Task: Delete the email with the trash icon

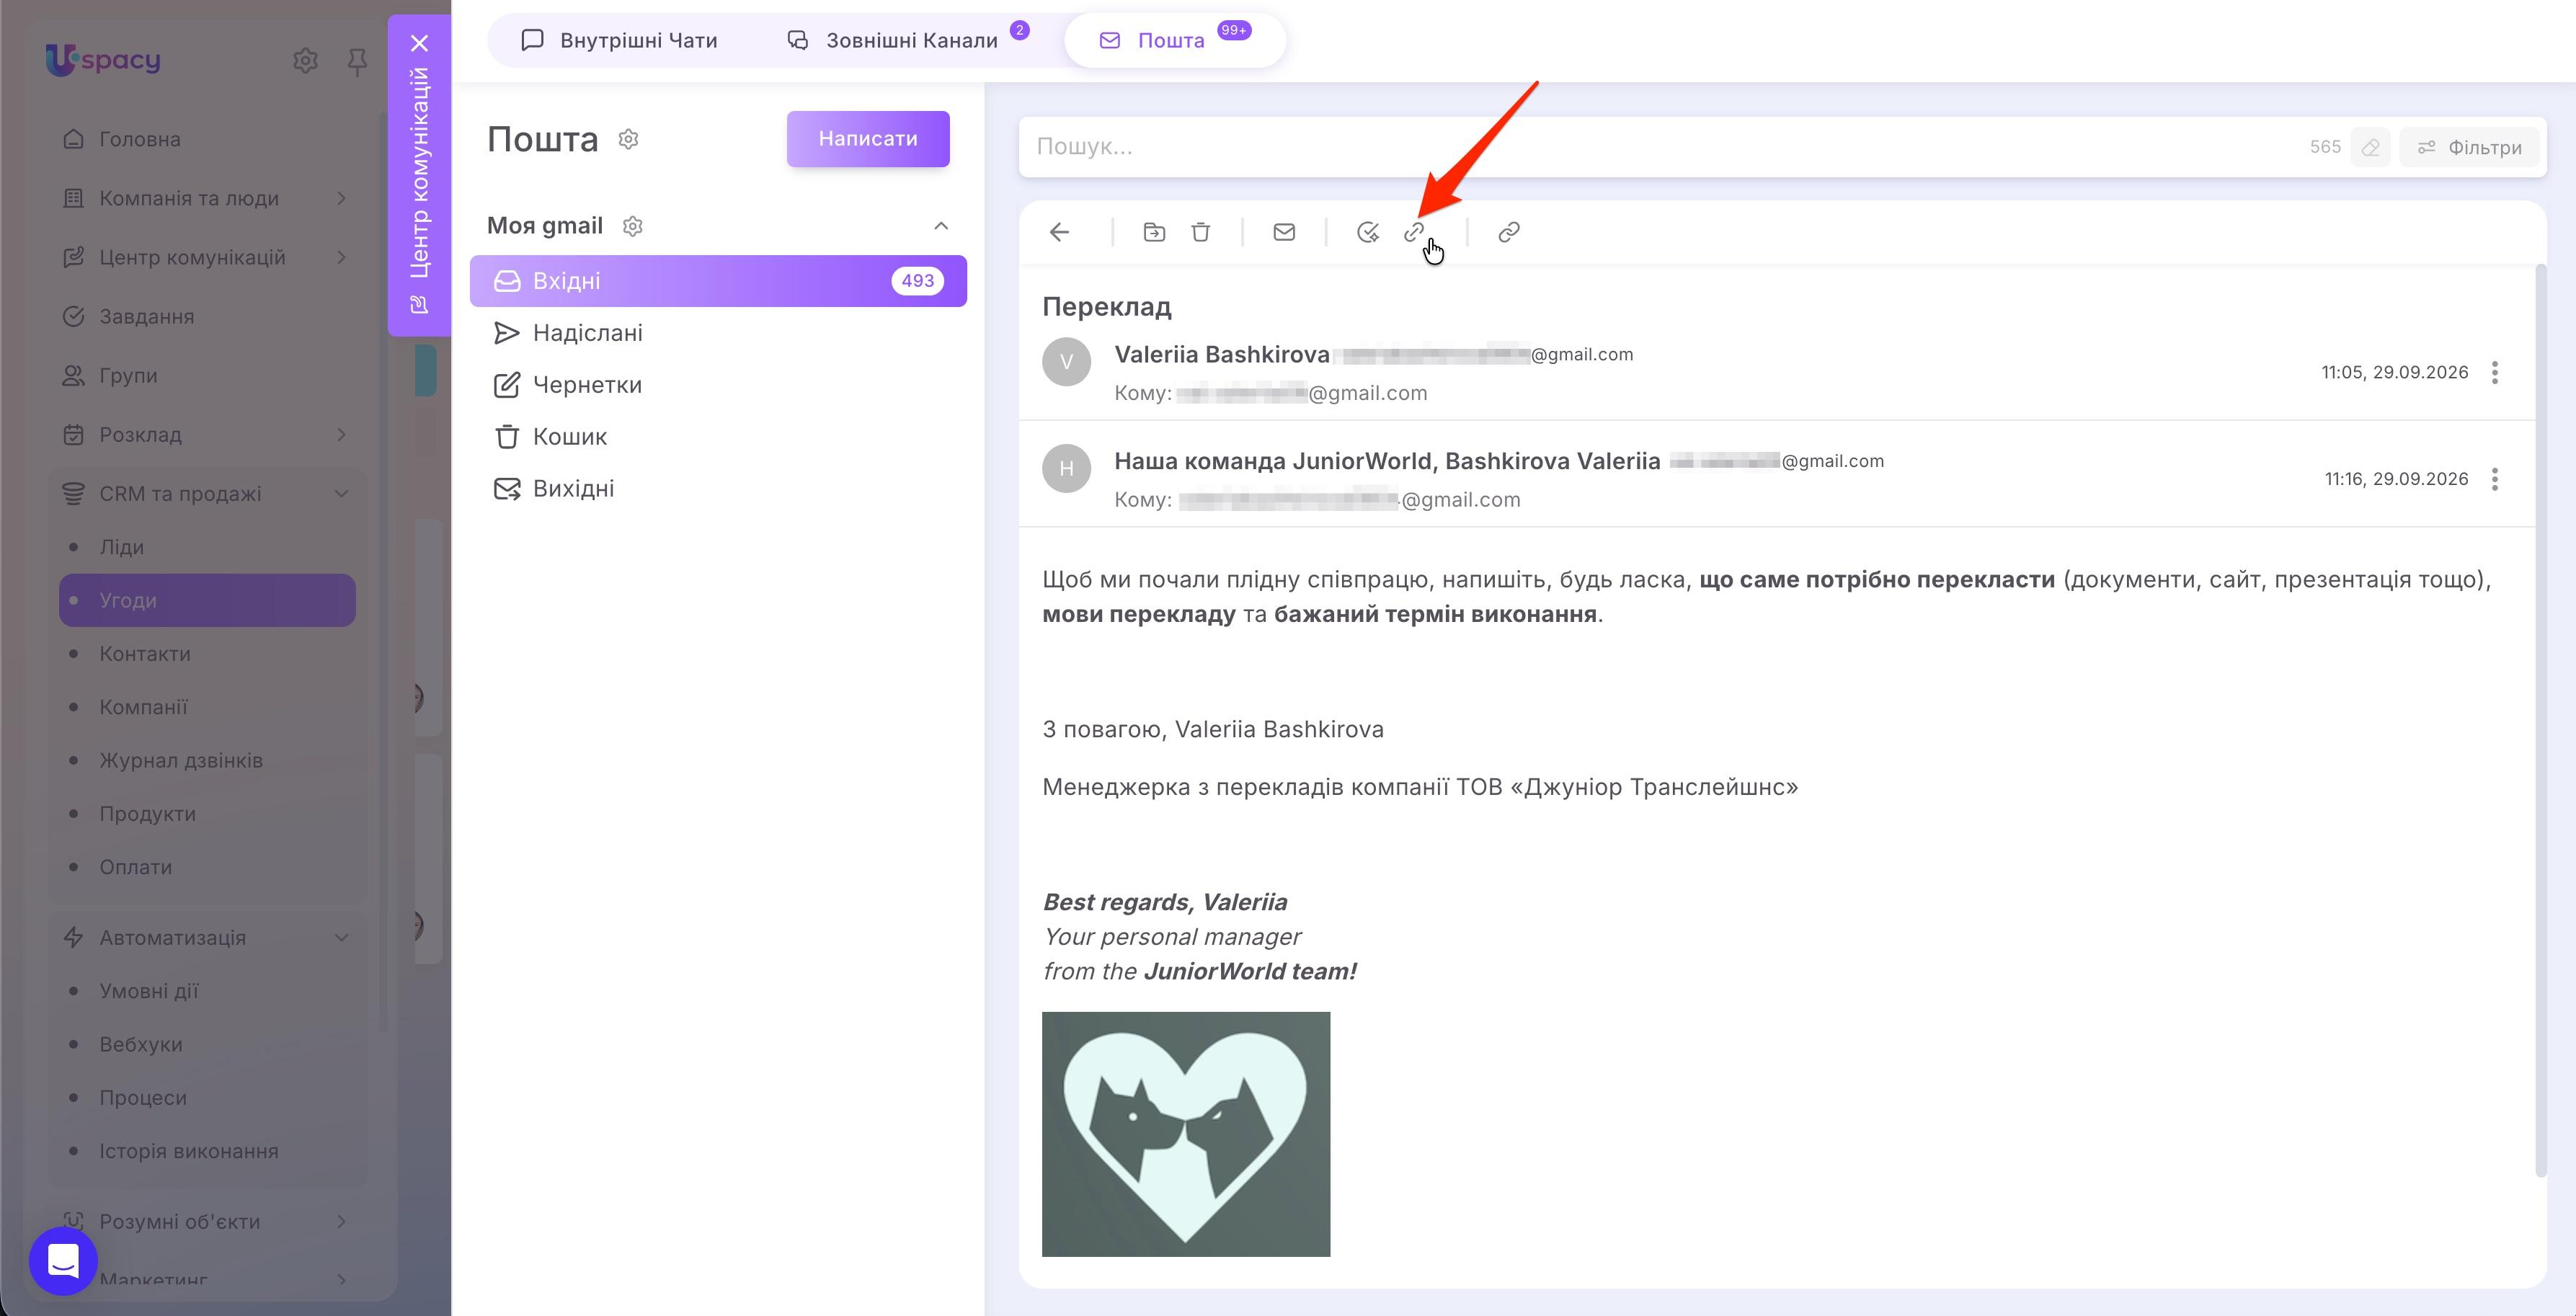Action: (1201, 232)
